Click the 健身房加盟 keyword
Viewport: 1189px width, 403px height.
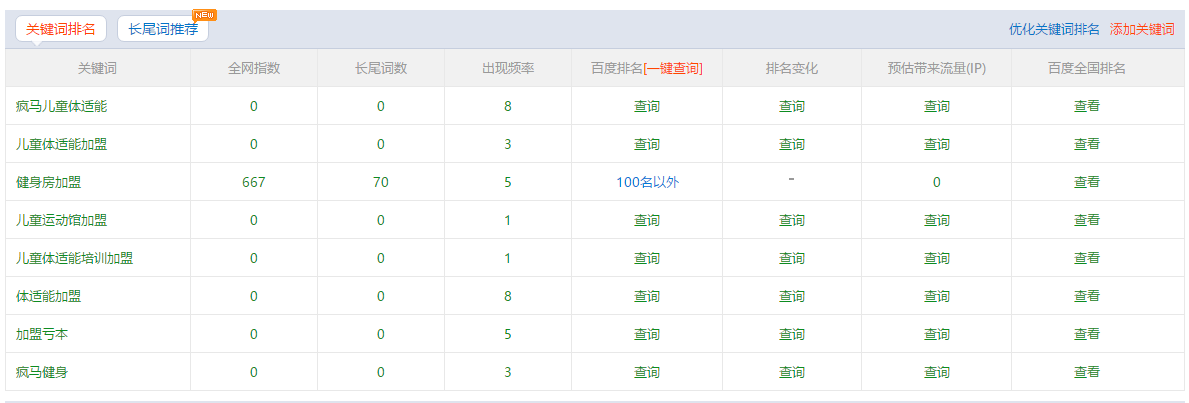(x=49, y=182)
